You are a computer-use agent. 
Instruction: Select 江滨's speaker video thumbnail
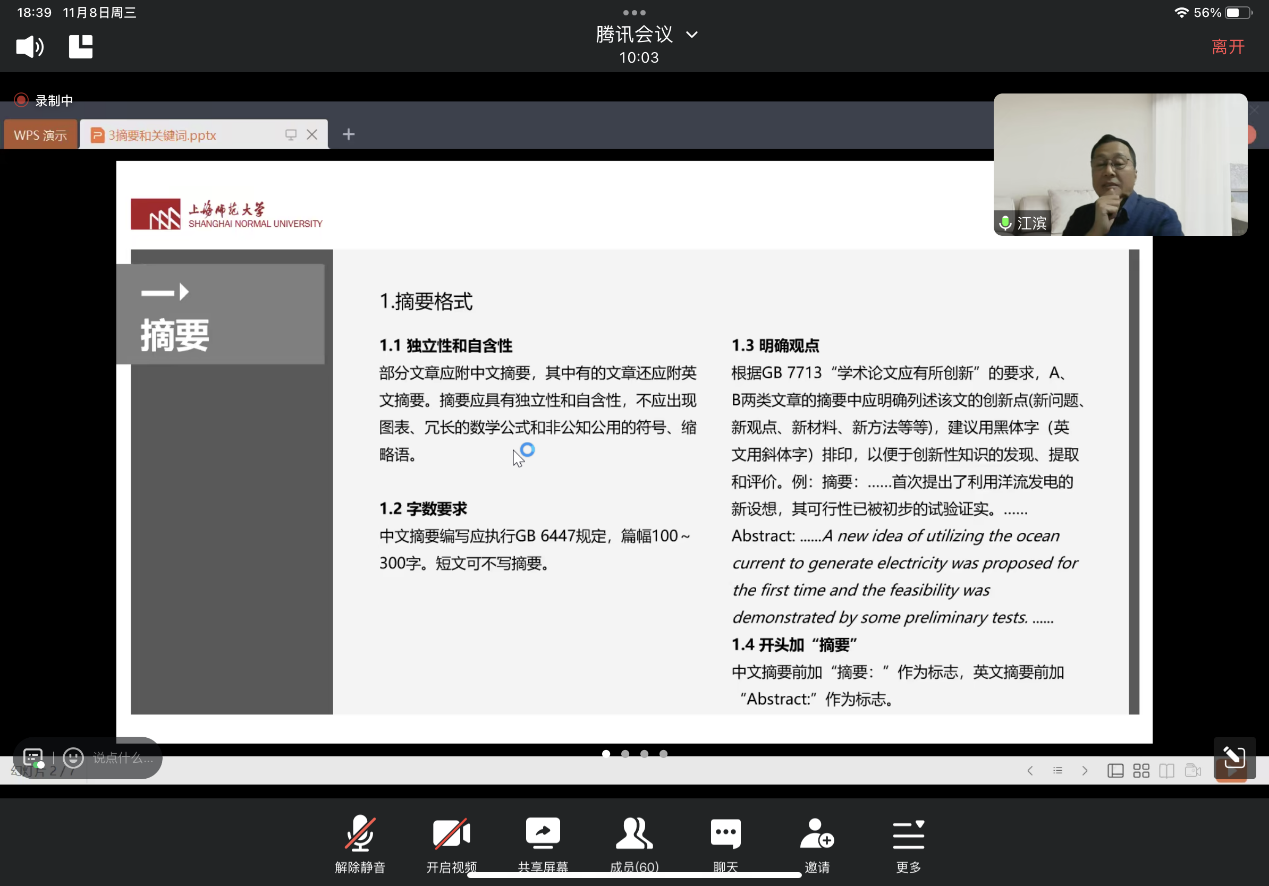(x=1120, y=165)
